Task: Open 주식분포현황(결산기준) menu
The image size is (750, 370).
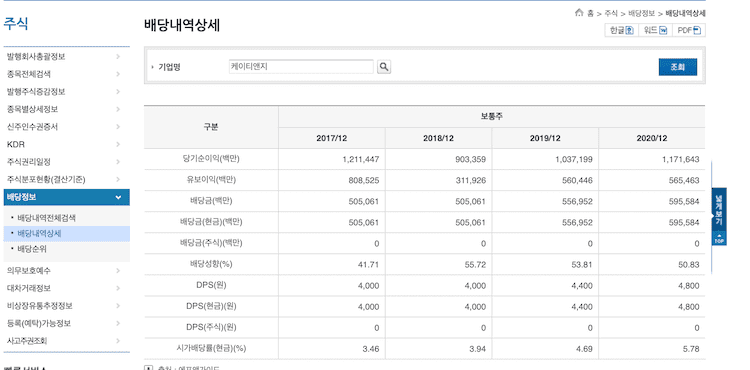Action: (x=46, y=179)
